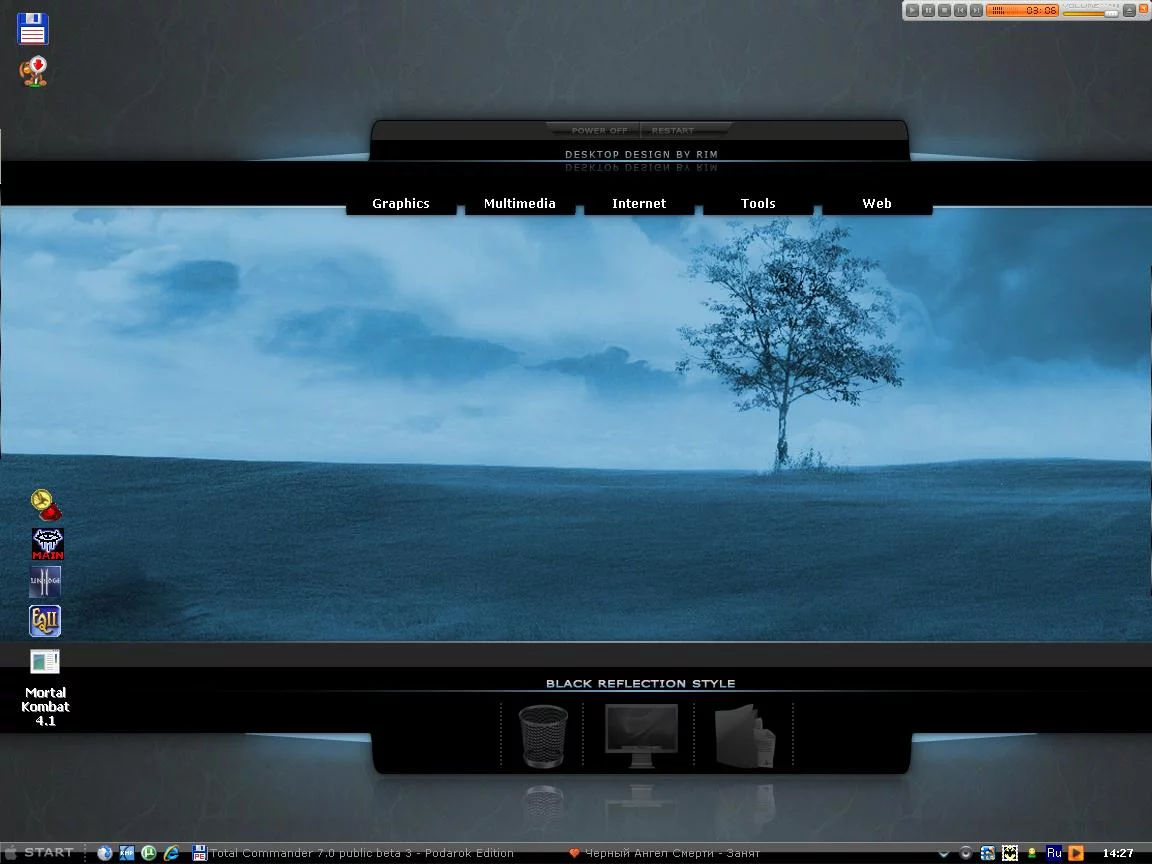Click the blue colorful grid tray icon
This screenshot has height=864, width=1152.
click(987, 853)
